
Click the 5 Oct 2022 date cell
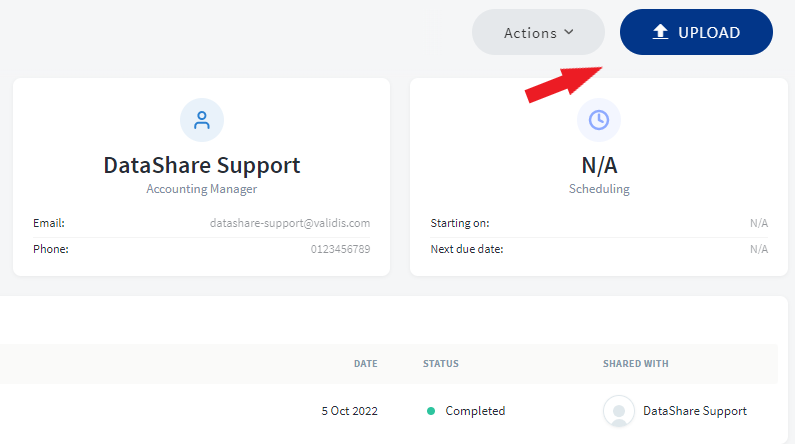pyautogui.click(x=349, y=411)
